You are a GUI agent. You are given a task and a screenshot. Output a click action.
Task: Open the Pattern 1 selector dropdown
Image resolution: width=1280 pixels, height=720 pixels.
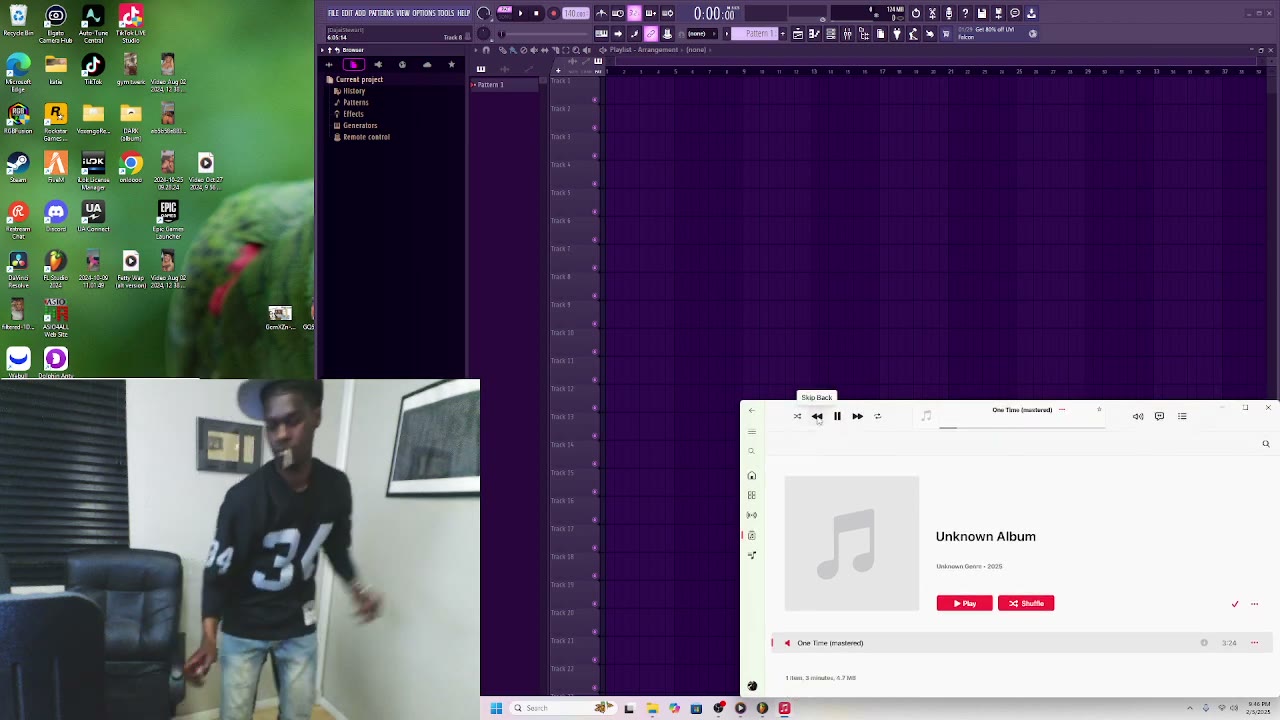point(757,34)
